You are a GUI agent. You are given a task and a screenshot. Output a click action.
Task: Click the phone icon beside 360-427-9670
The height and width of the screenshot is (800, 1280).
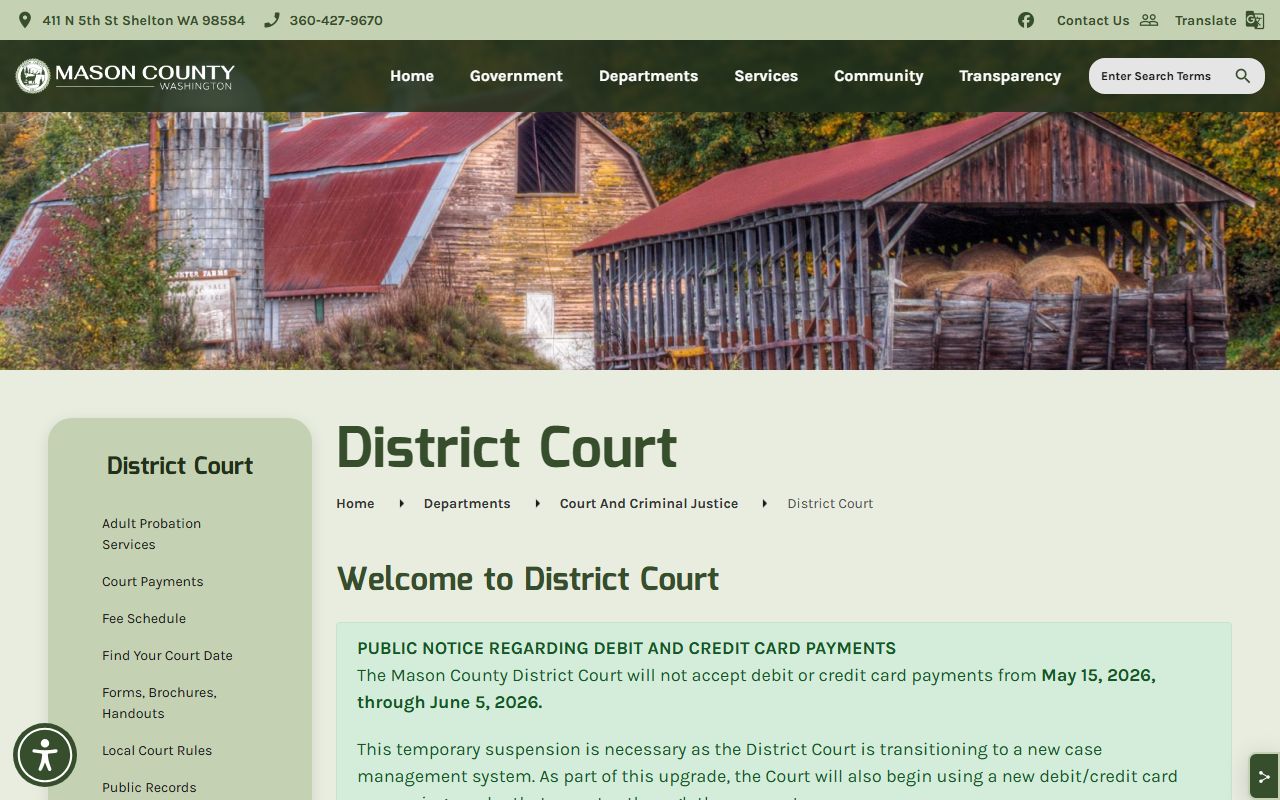click(271, 20)
